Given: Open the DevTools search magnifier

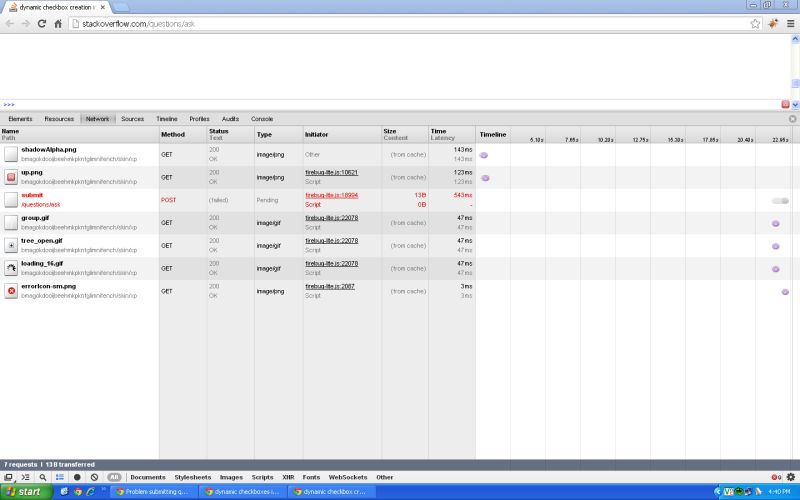Looking at the screenshot, I should point(43,477).
